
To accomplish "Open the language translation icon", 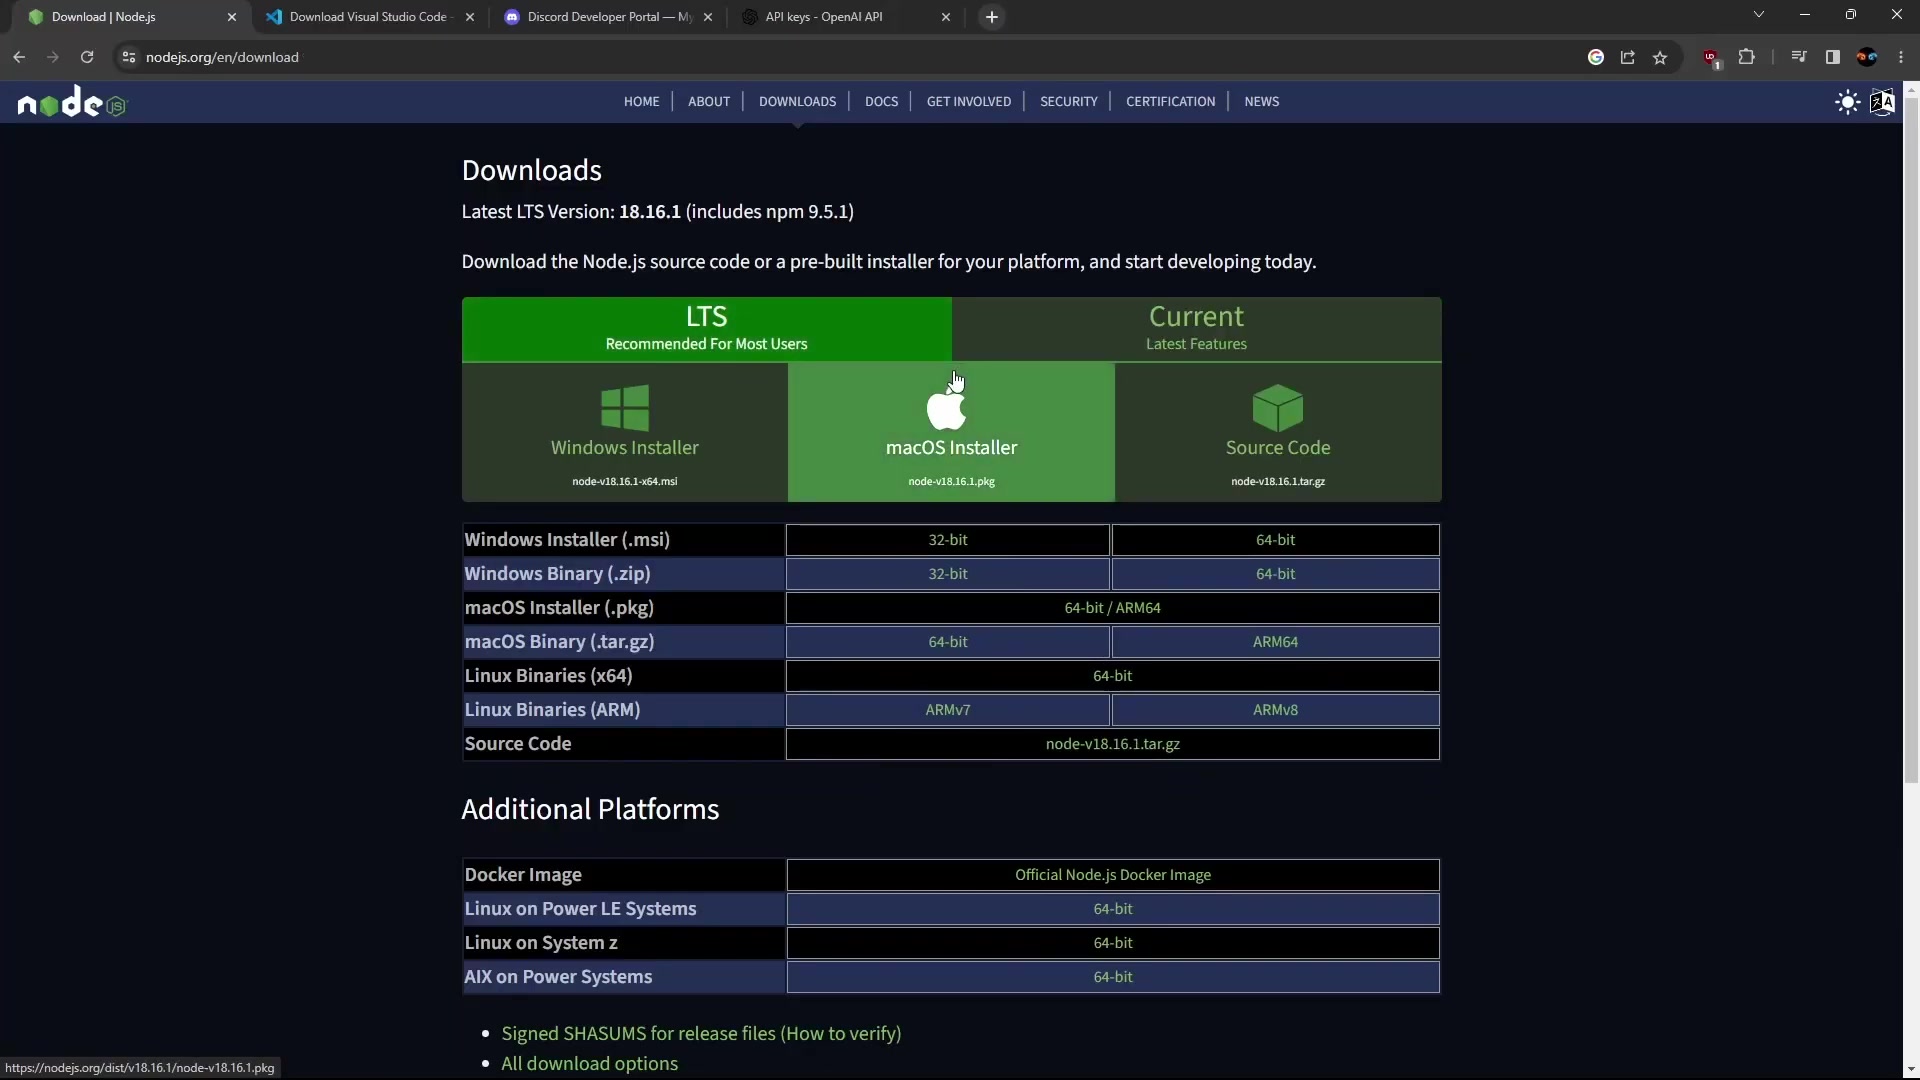I will (1882, 102).
